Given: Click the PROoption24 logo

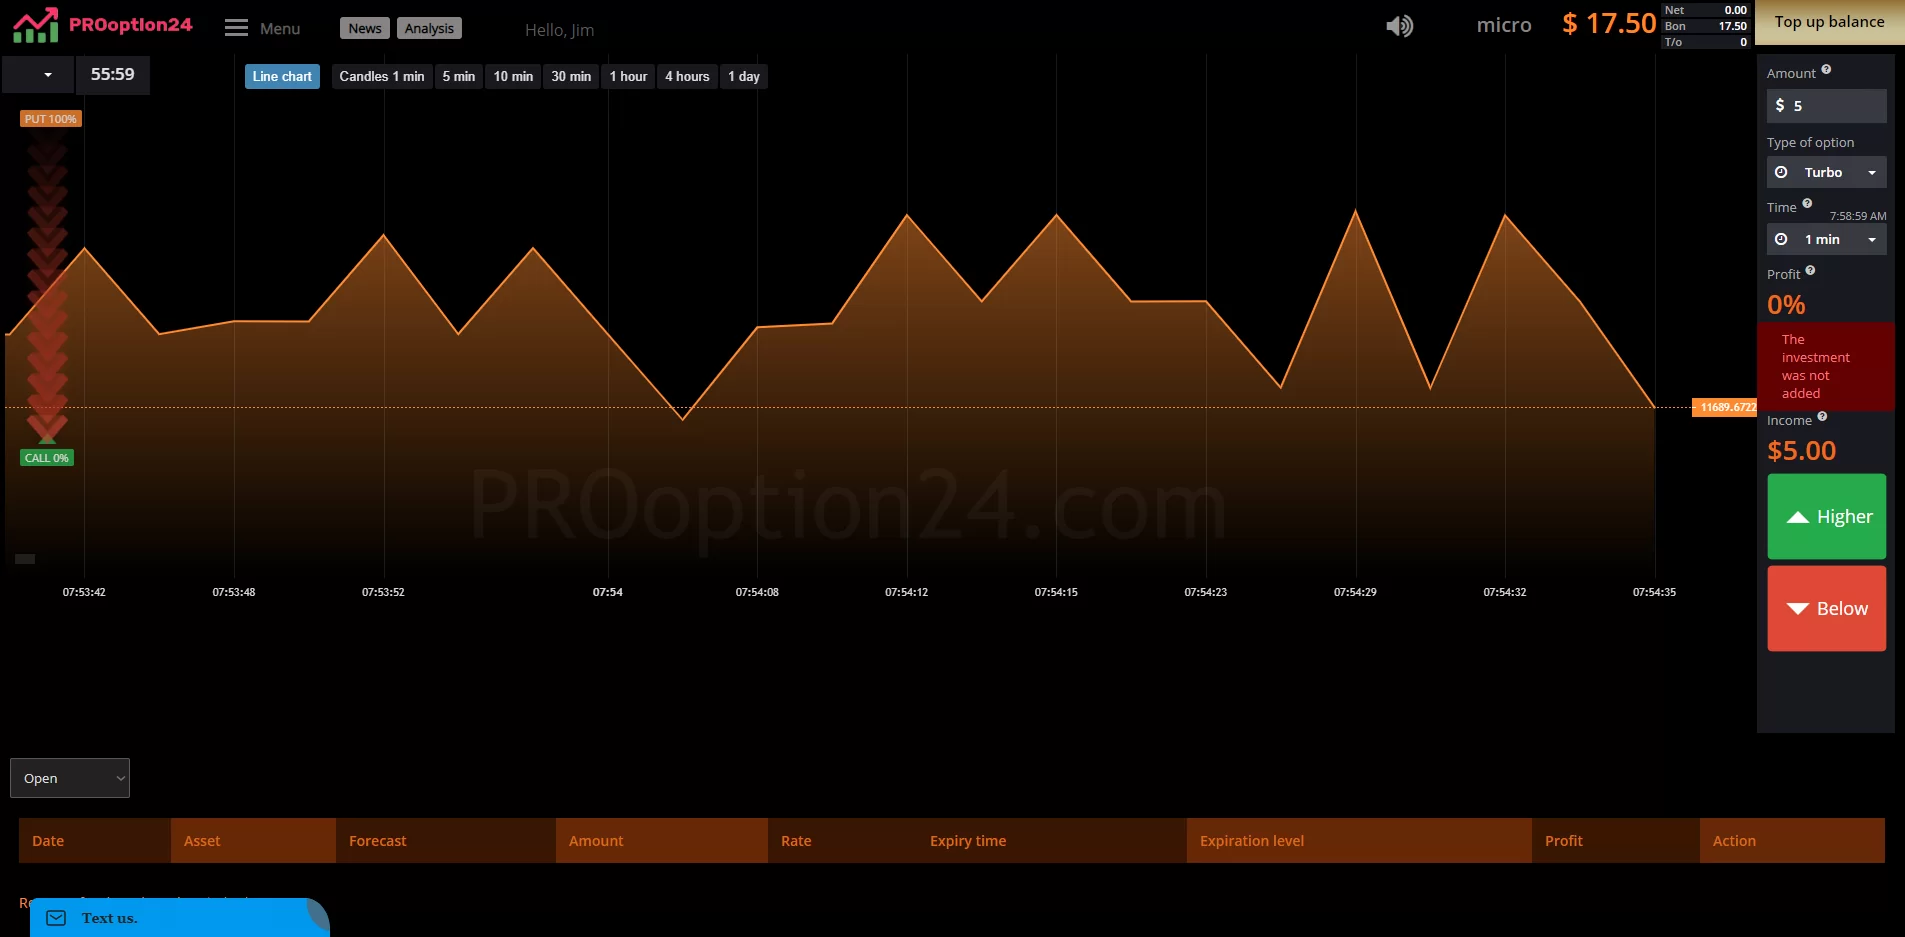Looking at the screenshot, I should 102,25.
